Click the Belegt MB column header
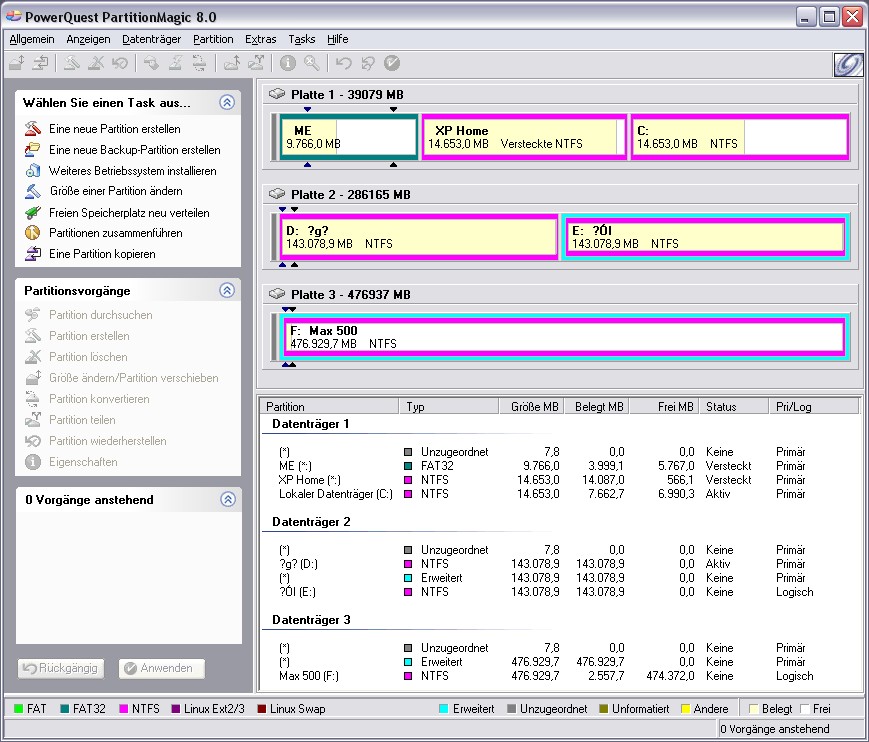The width and height of the screenshot is (869, 742). tap(597, 407)
